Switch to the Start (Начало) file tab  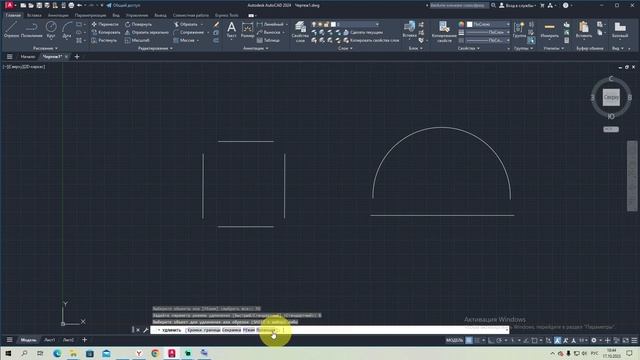[x=28, y=57]
